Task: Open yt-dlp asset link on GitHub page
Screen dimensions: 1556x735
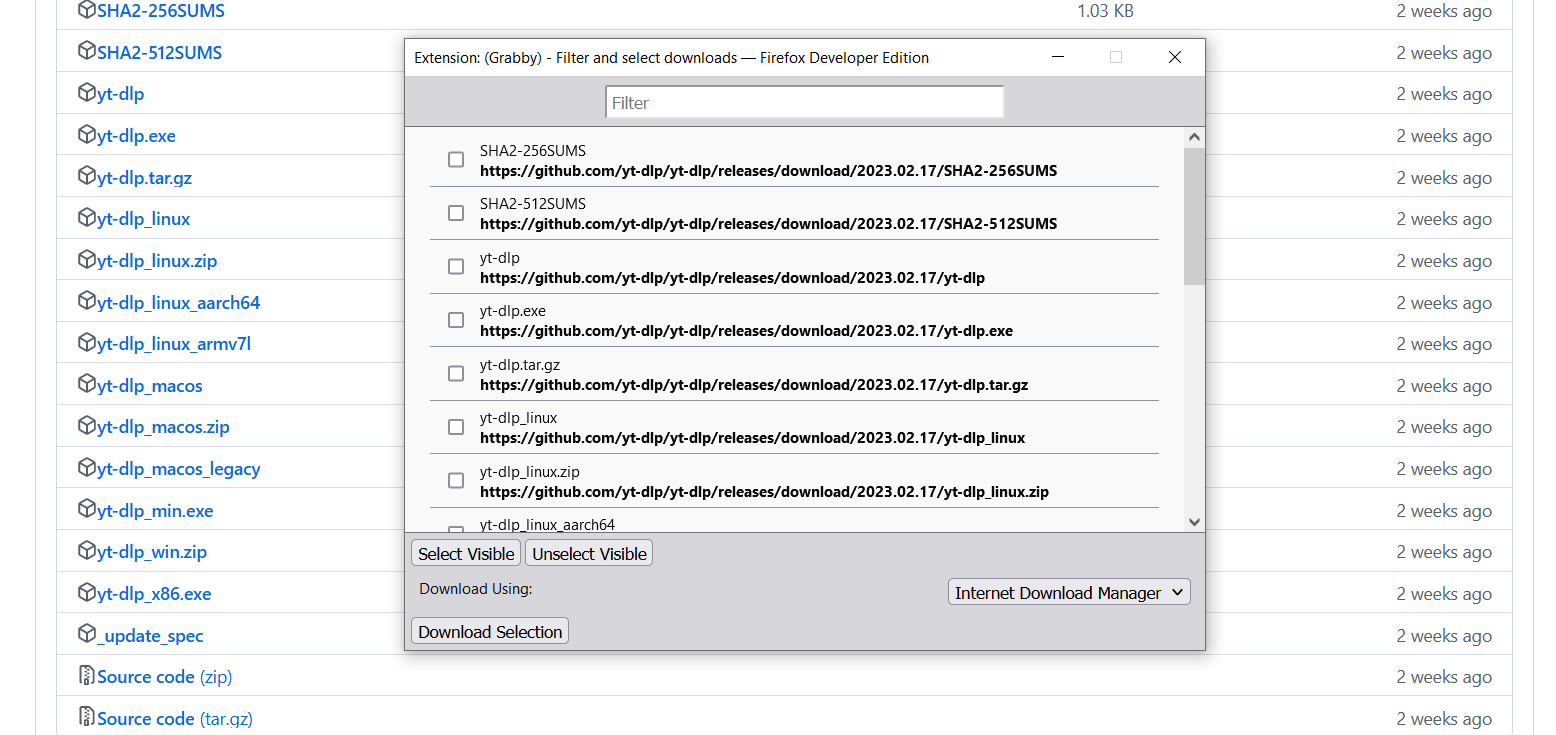Action: (x=121, y=94)
